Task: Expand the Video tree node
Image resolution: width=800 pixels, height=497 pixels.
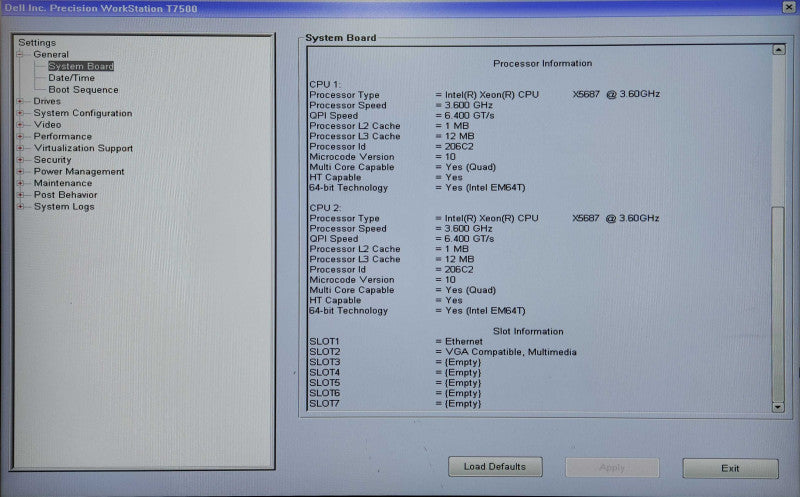Action: (20, 125)
